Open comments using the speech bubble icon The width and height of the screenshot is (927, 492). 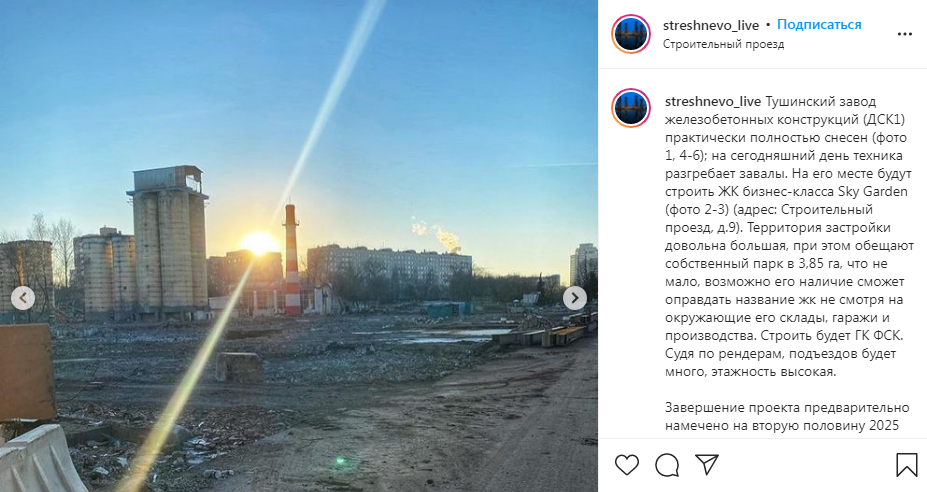click(667, 465)
